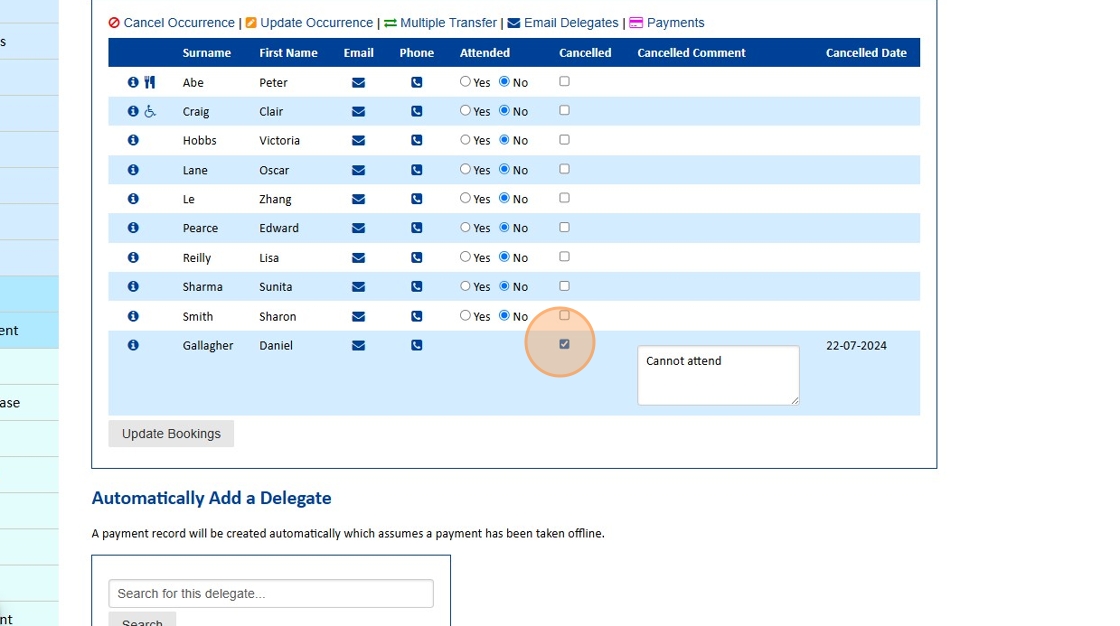Open info icon for Lisa Reilly
The height and width of the screenshot is (626, 1120).
133,257
